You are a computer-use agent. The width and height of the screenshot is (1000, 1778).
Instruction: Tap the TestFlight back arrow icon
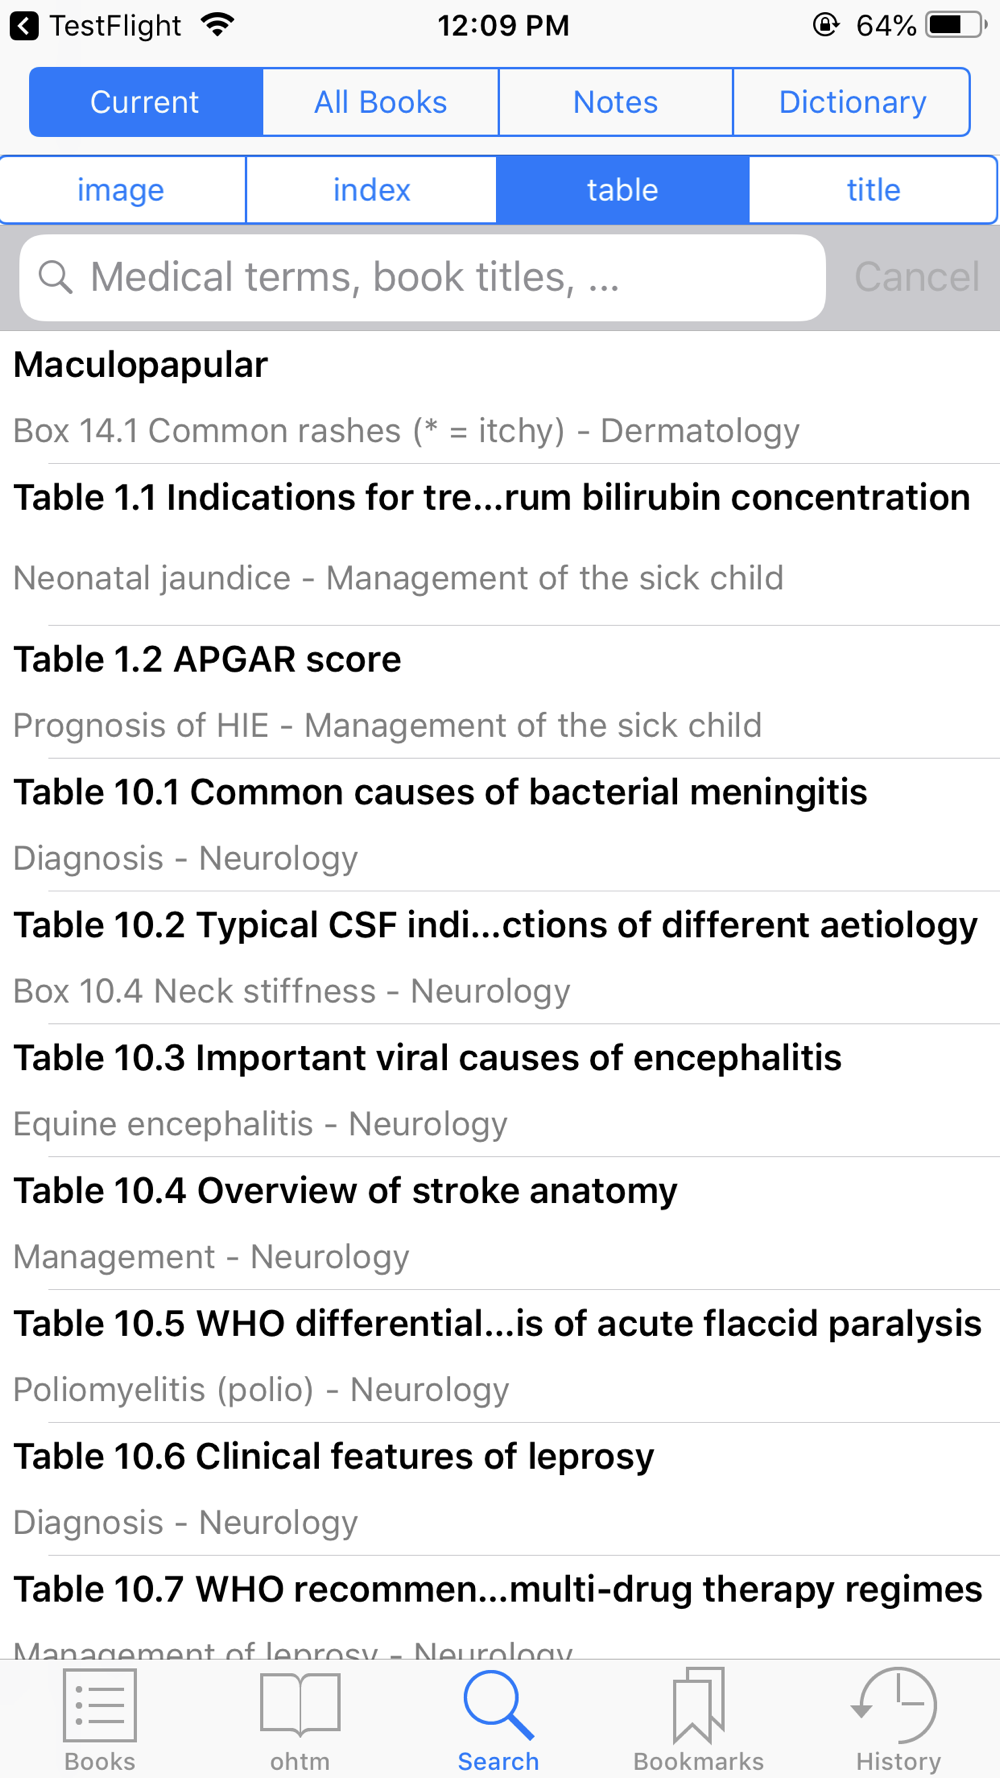[24, 25]
